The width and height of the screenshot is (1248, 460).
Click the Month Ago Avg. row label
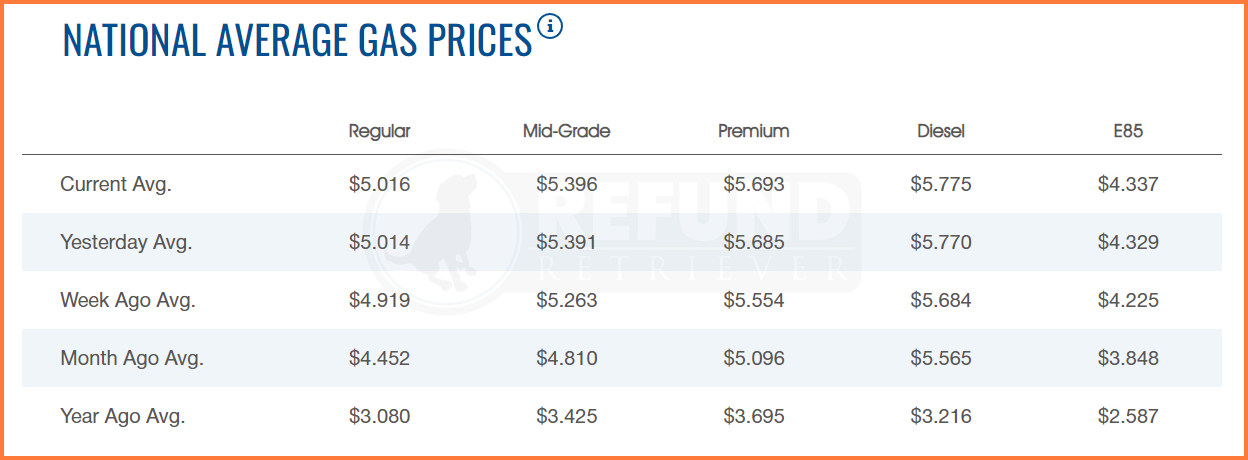point(132,358)
